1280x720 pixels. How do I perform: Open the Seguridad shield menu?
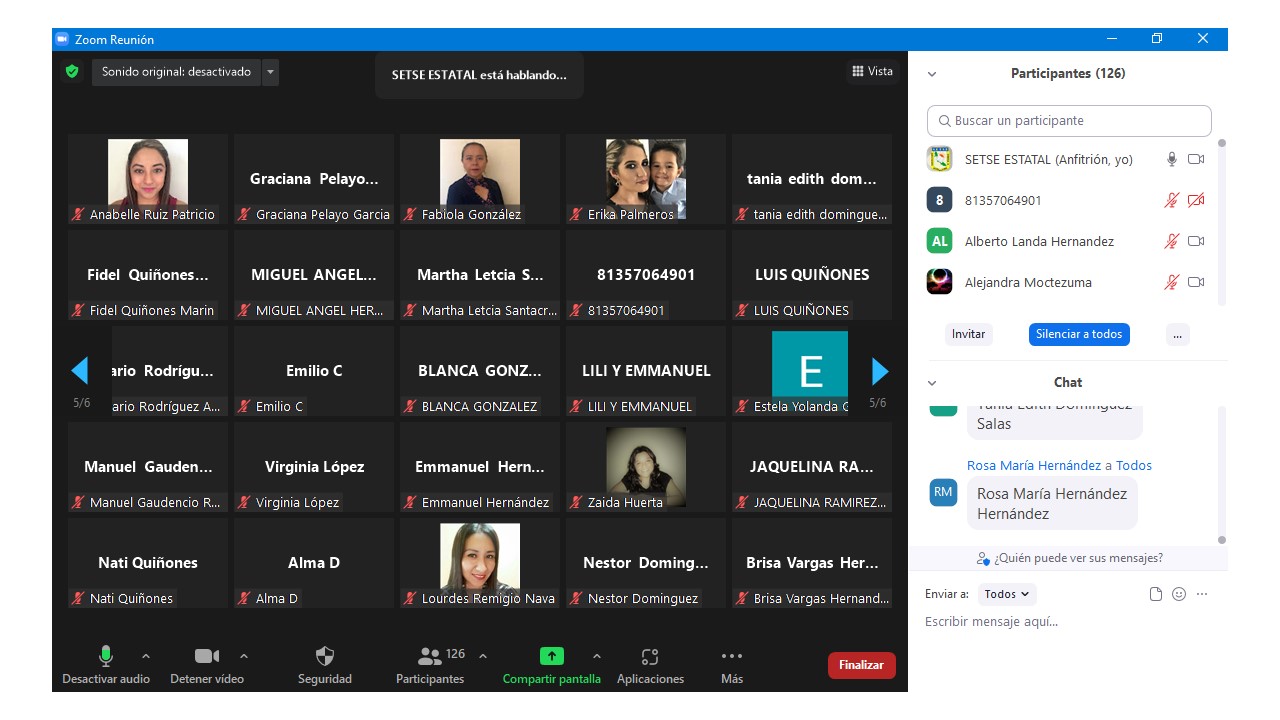tap(325, 665)
